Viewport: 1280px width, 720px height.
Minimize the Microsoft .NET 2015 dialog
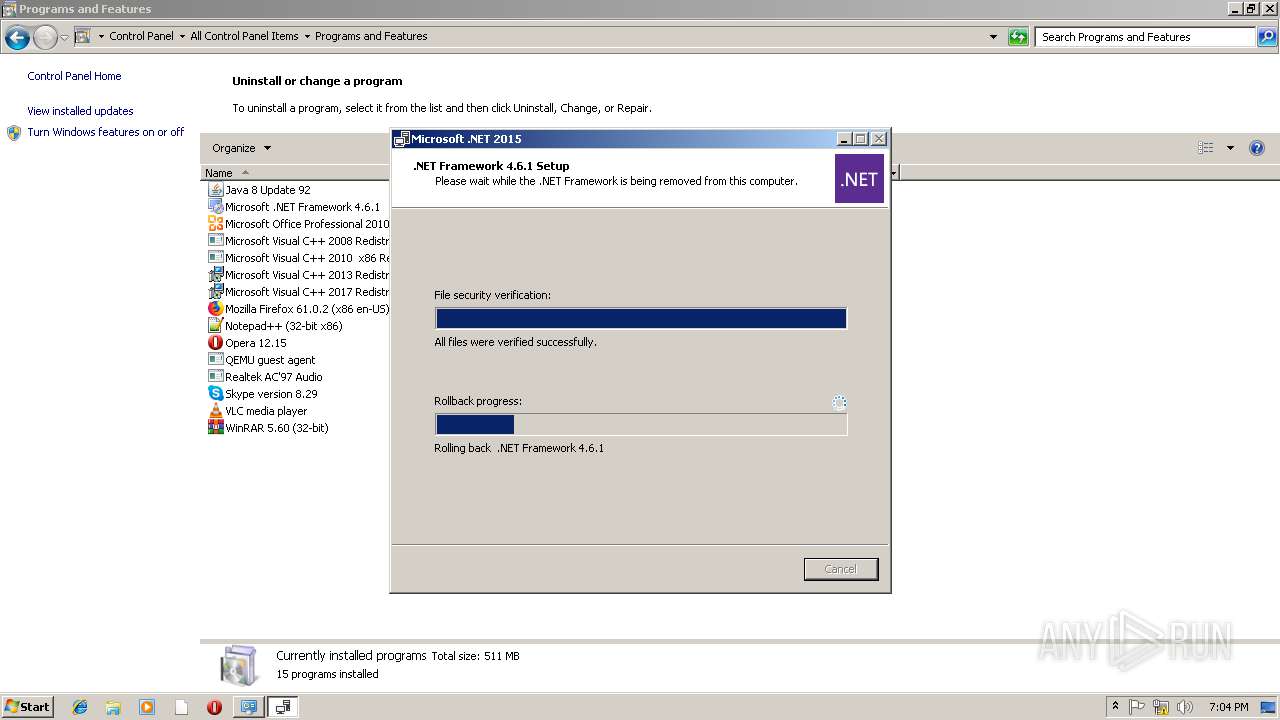click(844, 139)
